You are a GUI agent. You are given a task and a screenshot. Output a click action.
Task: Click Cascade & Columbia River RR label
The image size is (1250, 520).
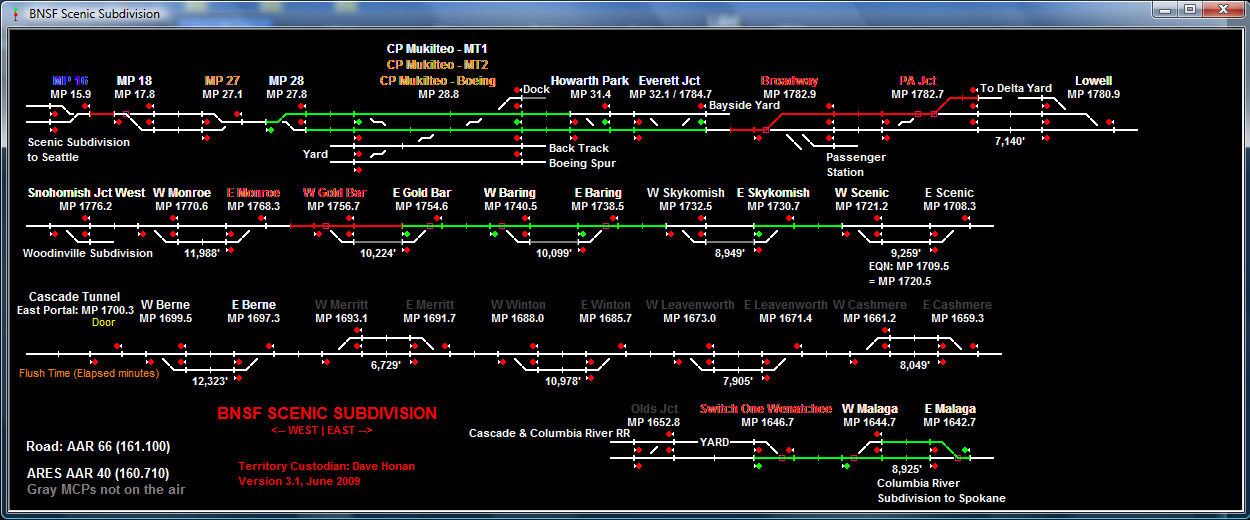click(x=550, y=433)
